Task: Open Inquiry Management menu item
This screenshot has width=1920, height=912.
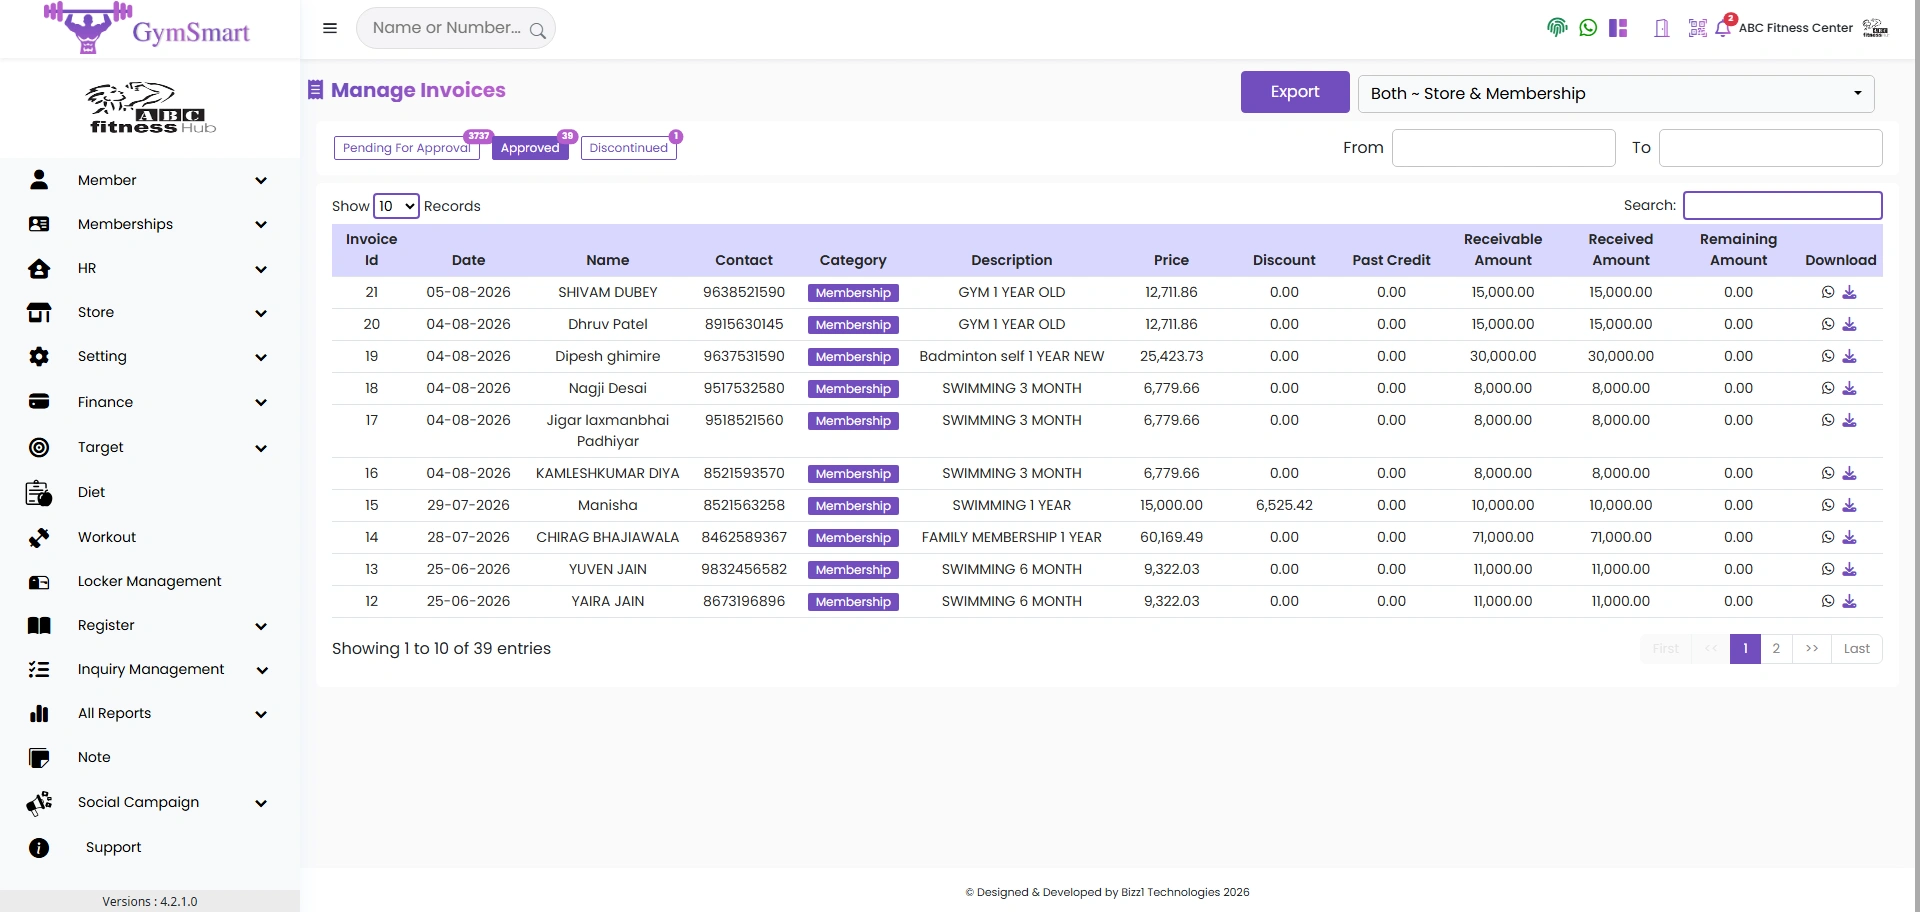Action: tap(150, 669)
